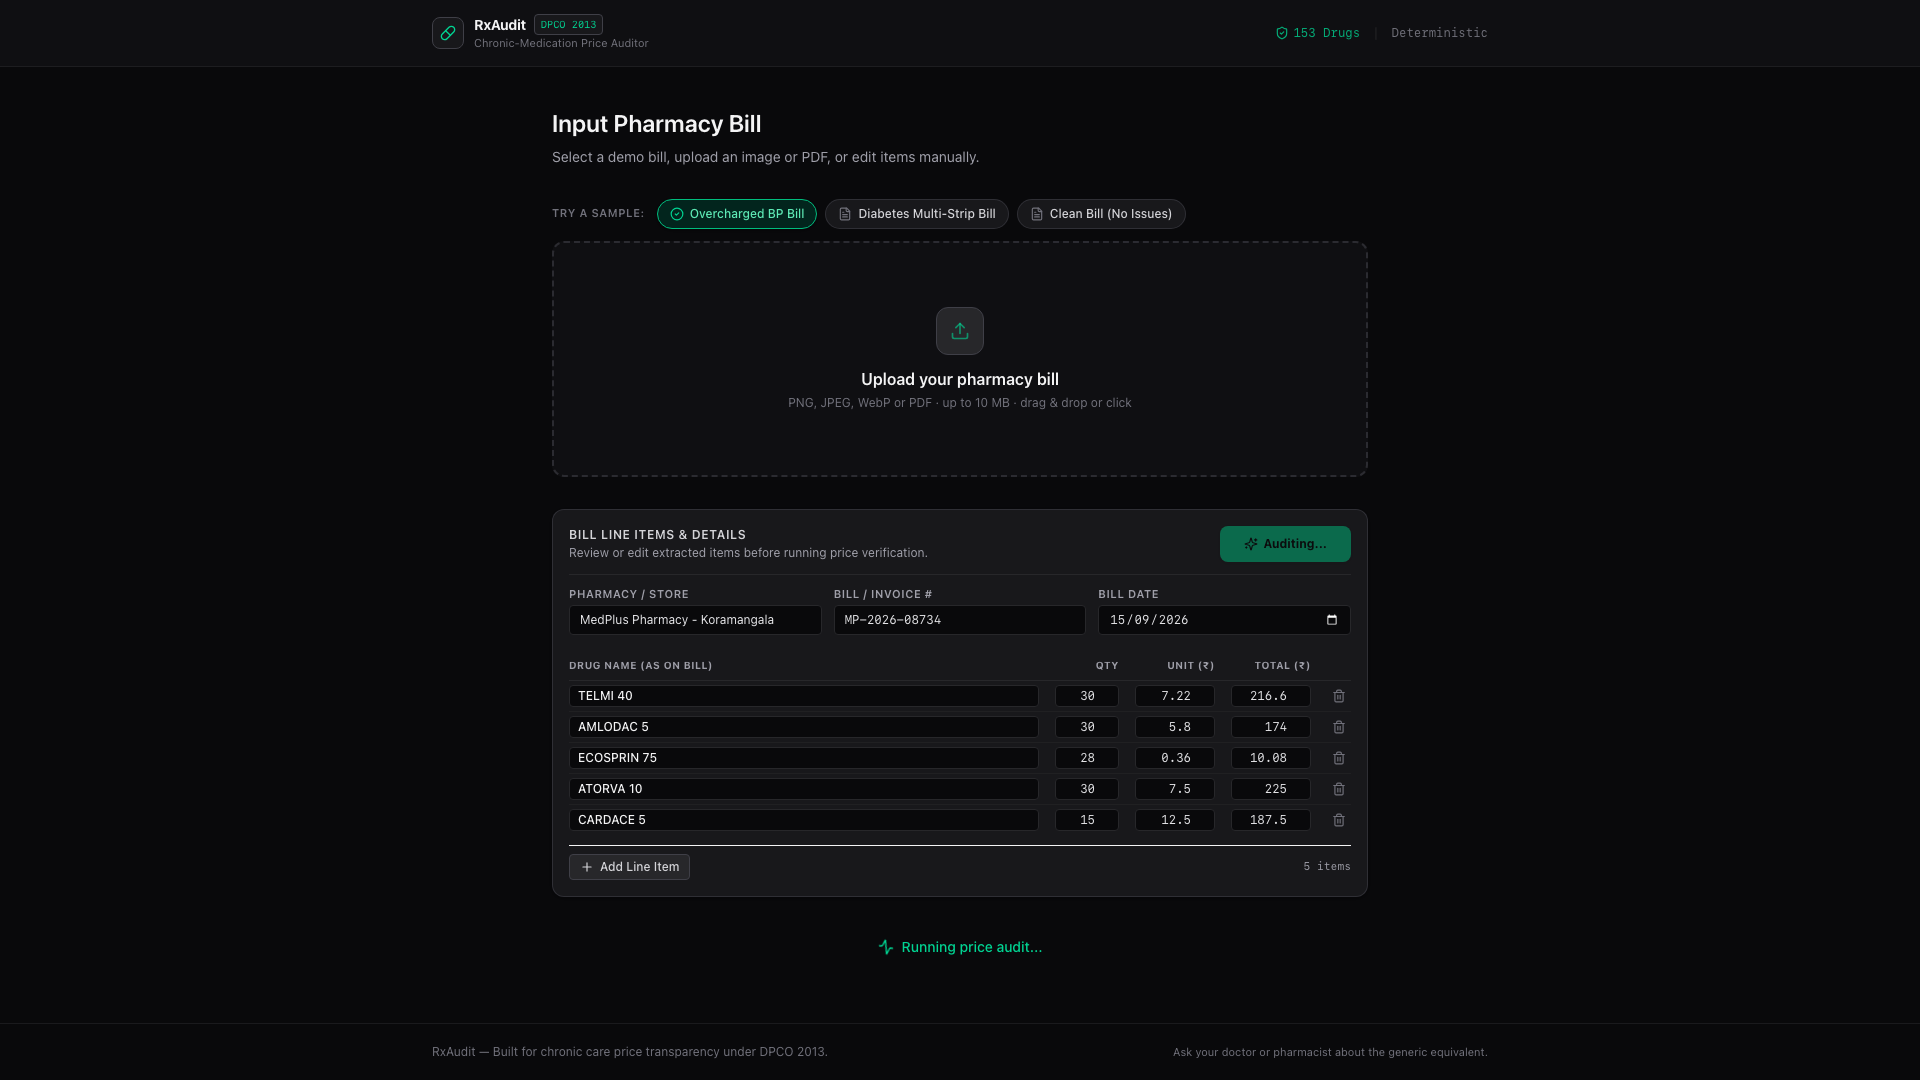1920x1080 pixels.
Task: Edit the ECOSPRIN 75 drug name field
Action: [804, 758]
